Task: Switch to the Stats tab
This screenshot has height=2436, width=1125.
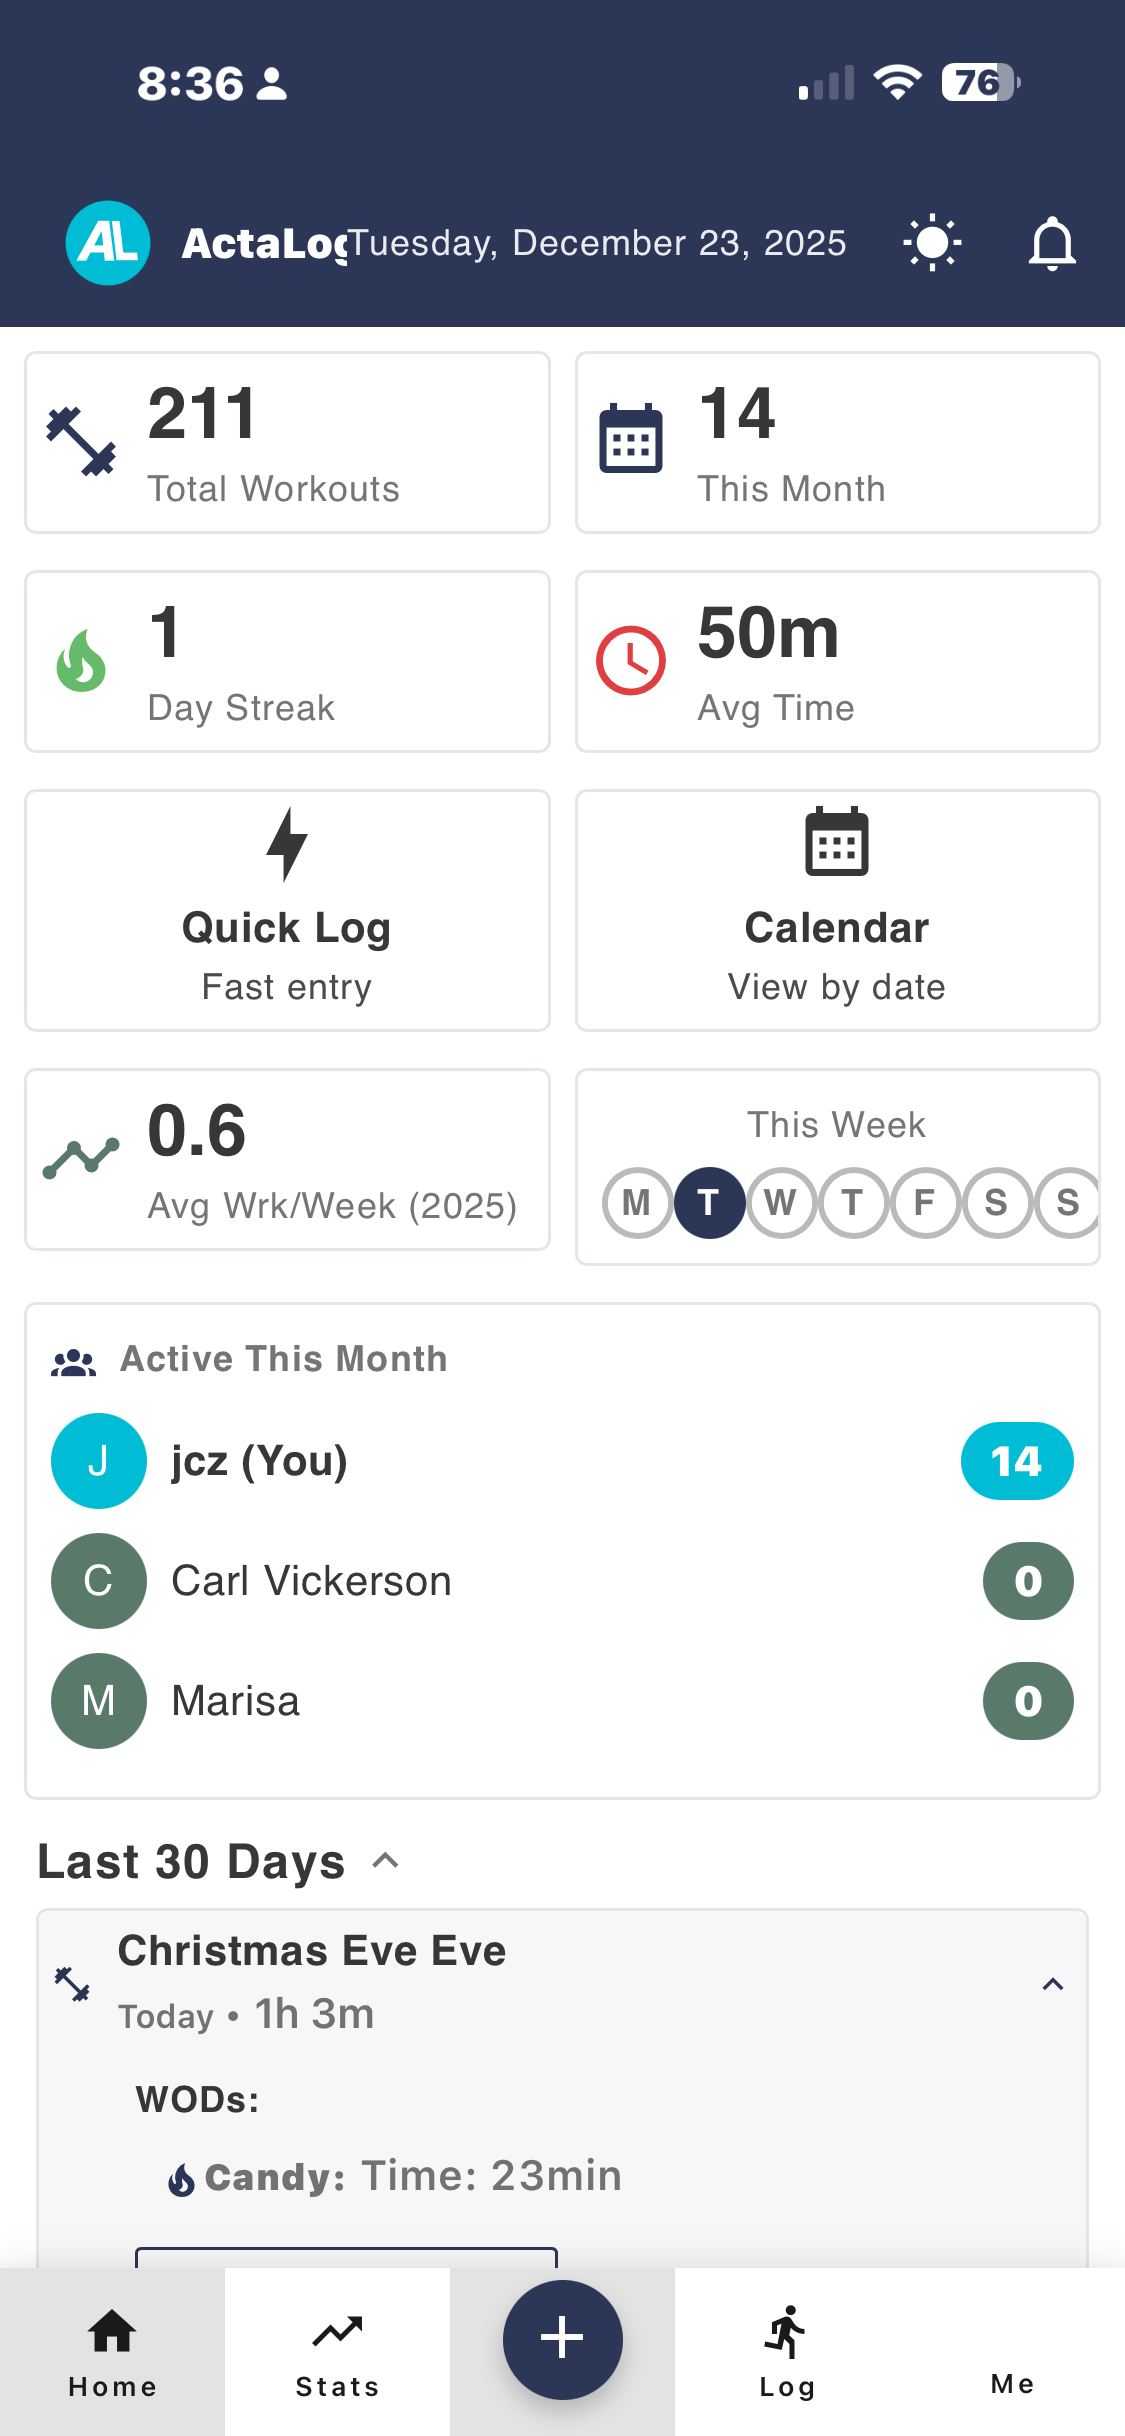Action: (337, 2352)
